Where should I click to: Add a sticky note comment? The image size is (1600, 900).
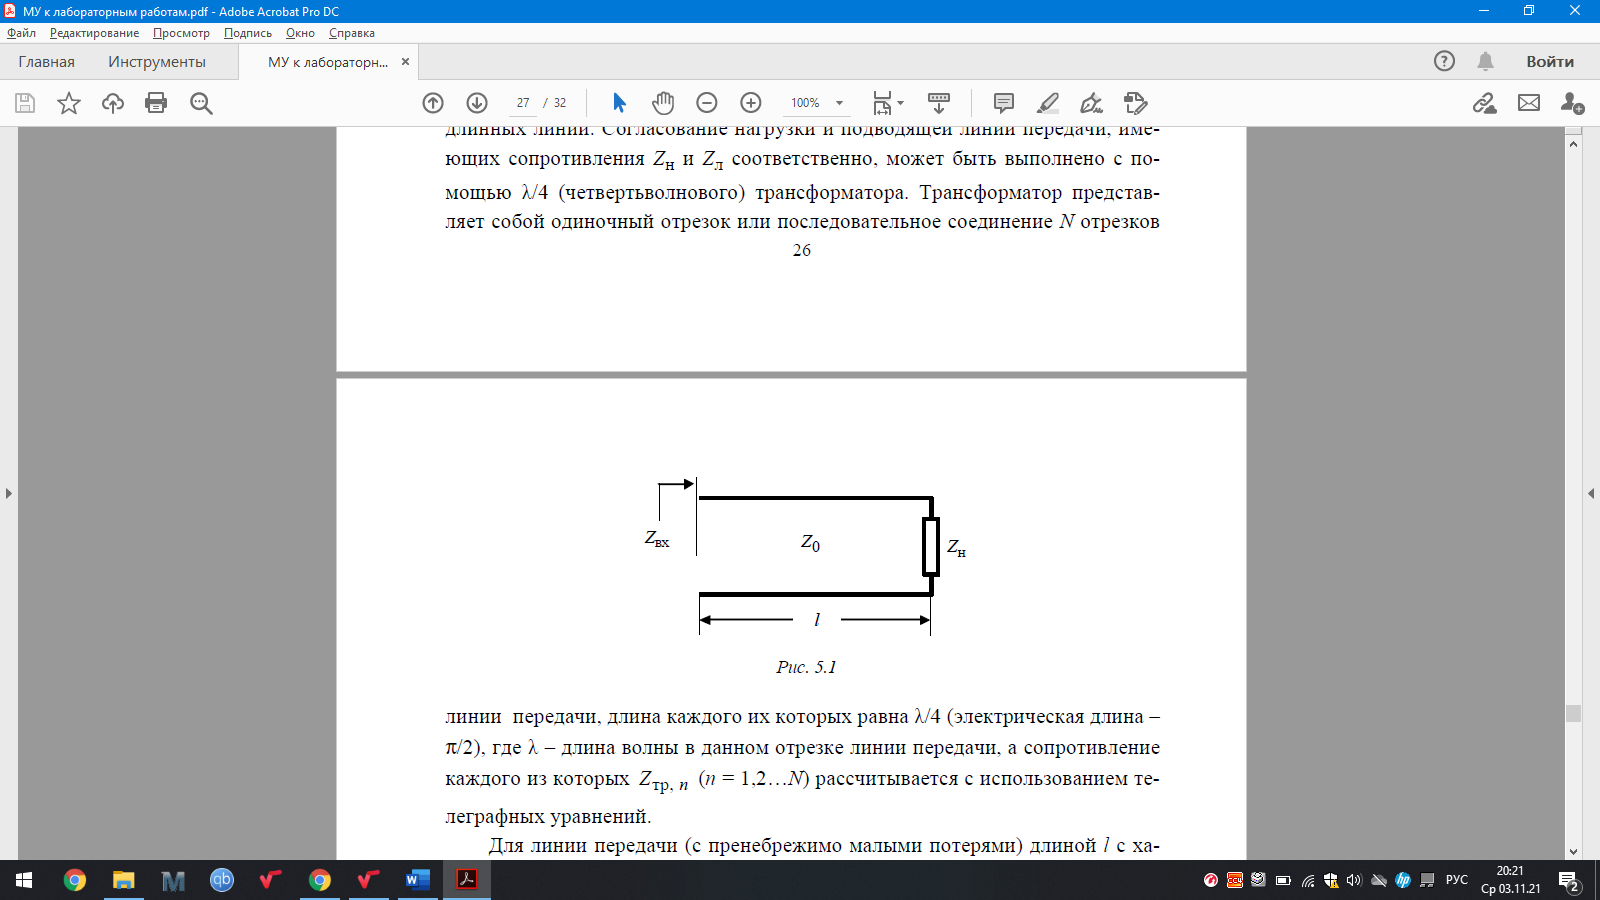(x=1004, y=103)
